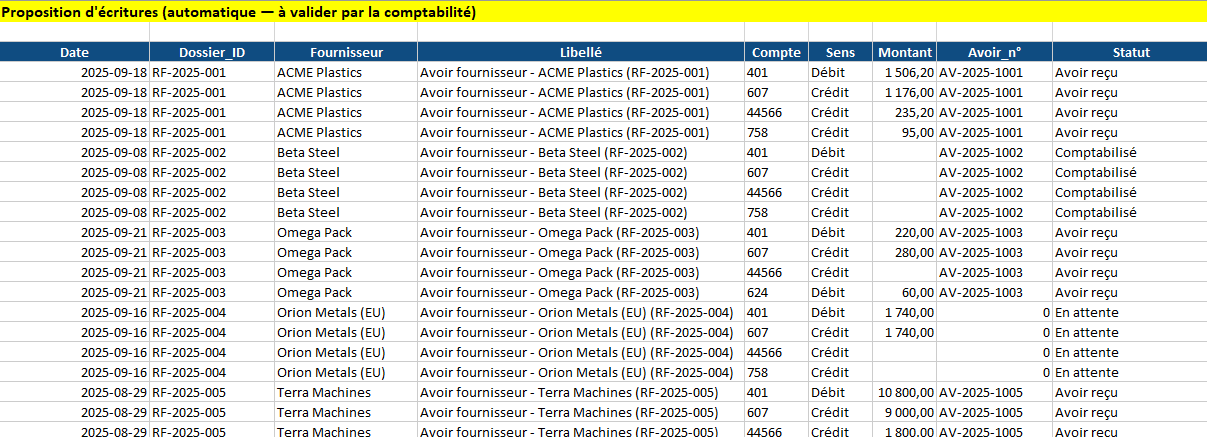Select the Dossier_ID column header

click(211, 52)
